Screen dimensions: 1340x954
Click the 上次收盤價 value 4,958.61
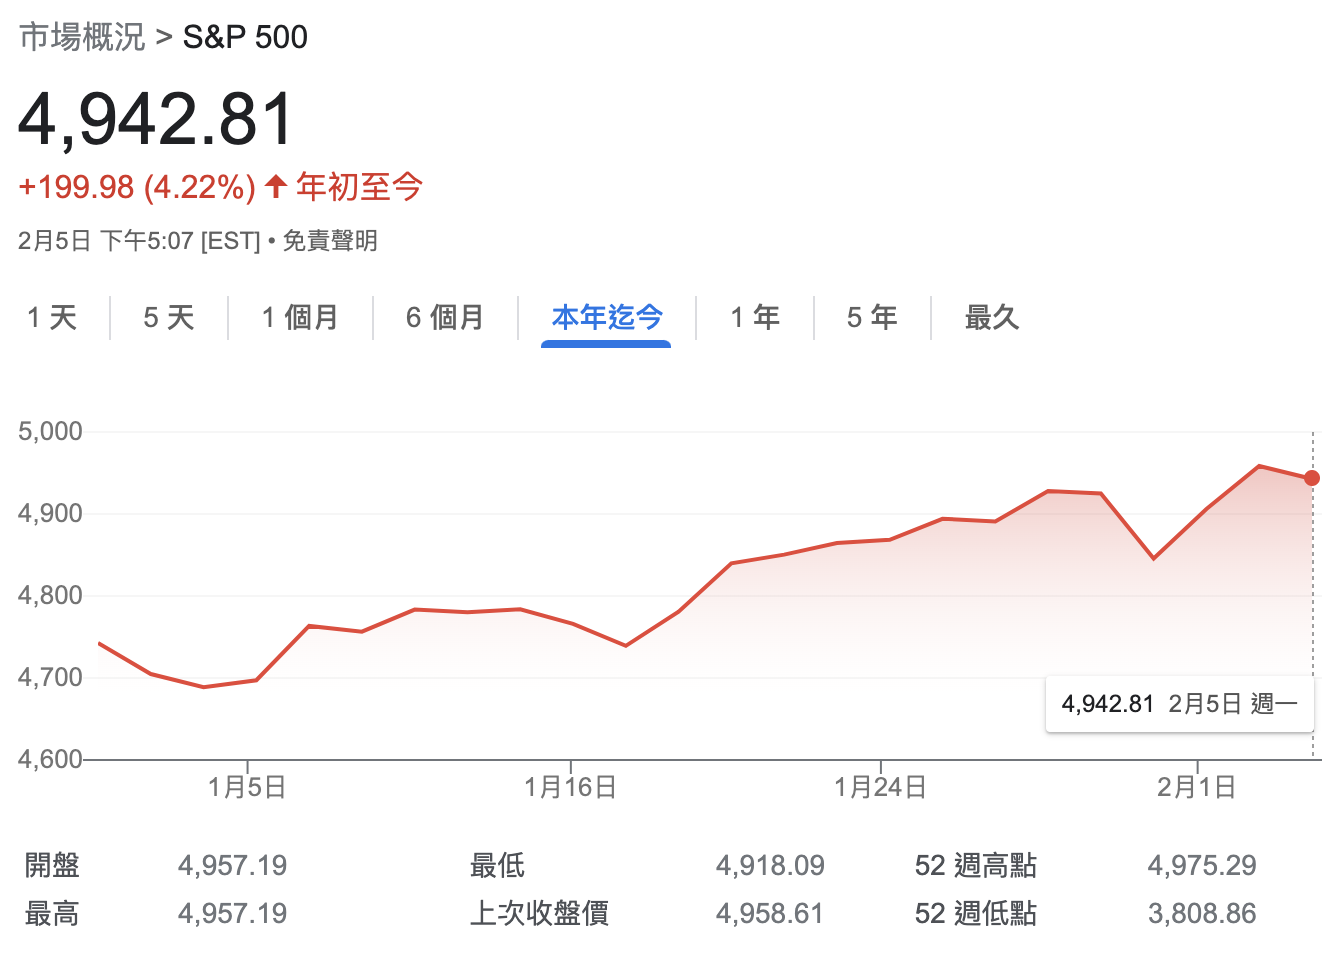(770, 913)
